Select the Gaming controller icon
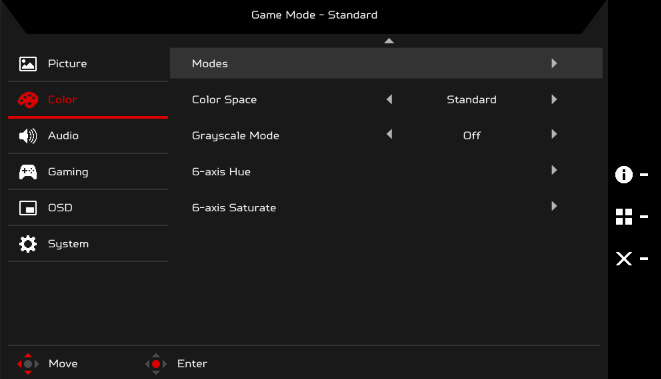The height and width of the screenshot is (379, 661). (x=28, y=172)
